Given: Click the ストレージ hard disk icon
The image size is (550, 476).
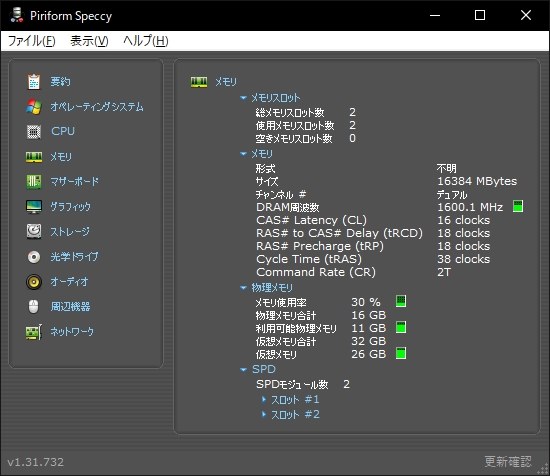Looking at the screenshot, I should (x=34, y=232).
